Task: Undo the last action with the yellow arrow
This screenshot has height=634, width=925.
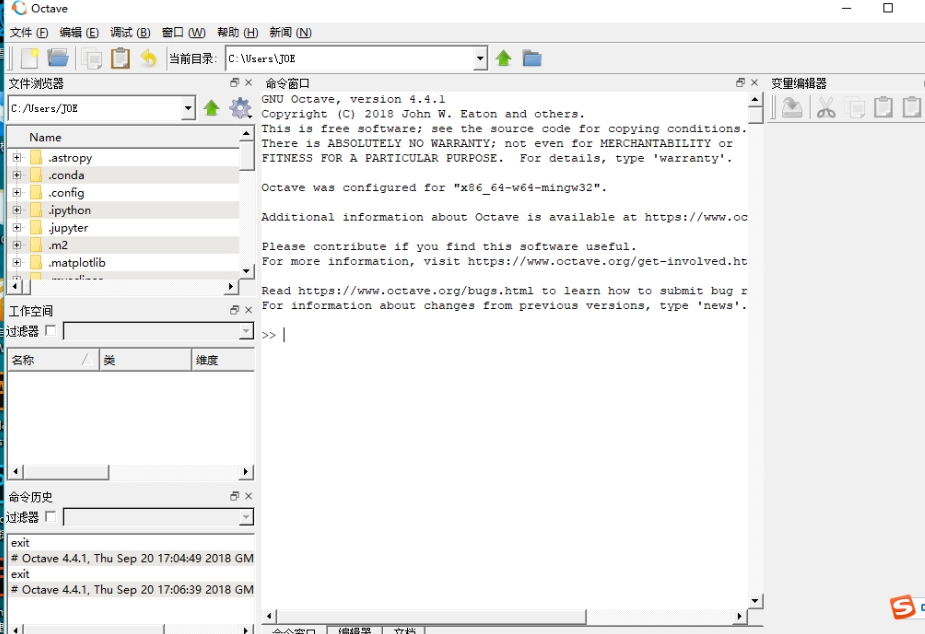Action: coord(149,58)
